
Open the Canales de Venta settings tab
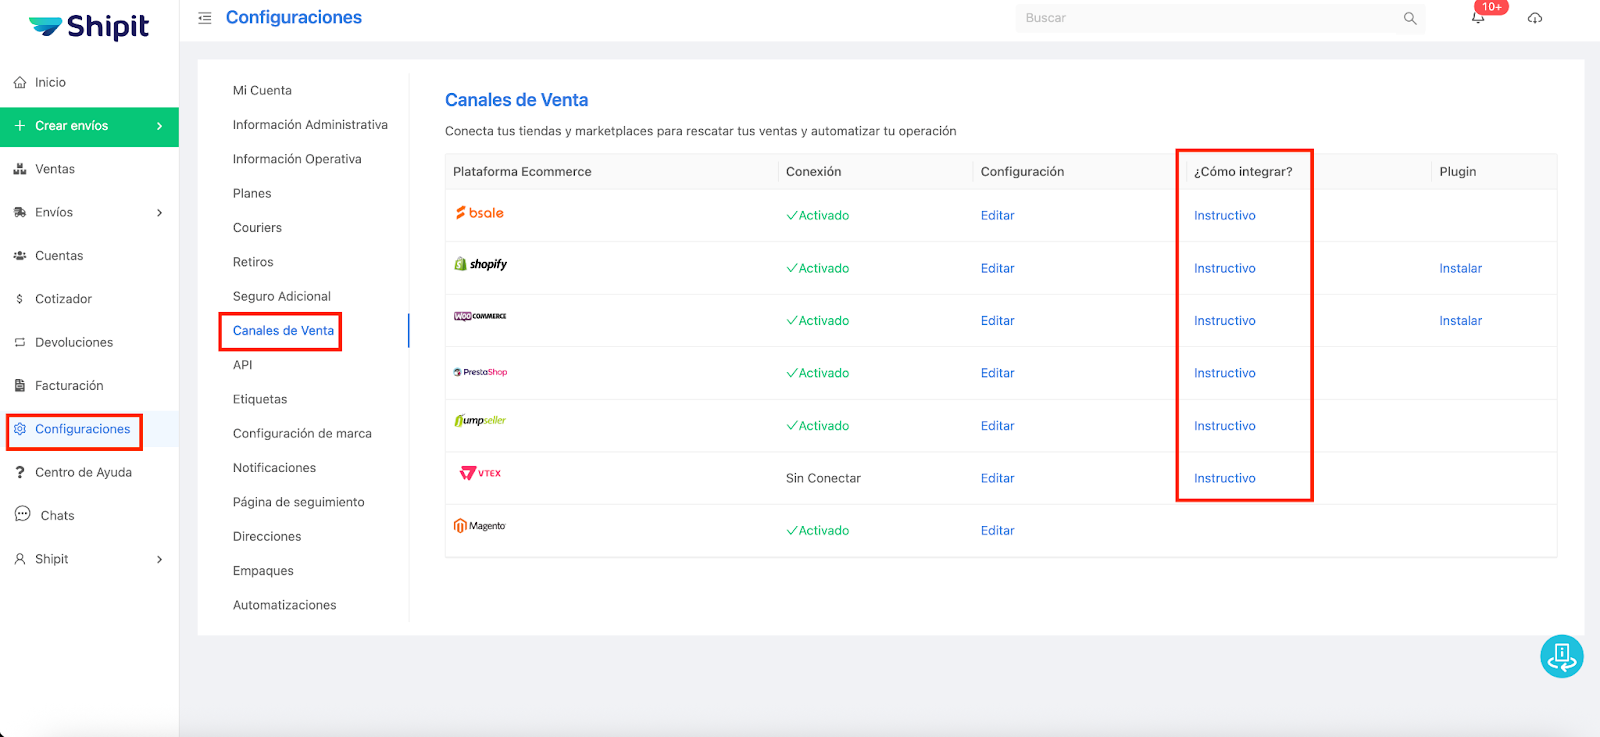point(283,331)
